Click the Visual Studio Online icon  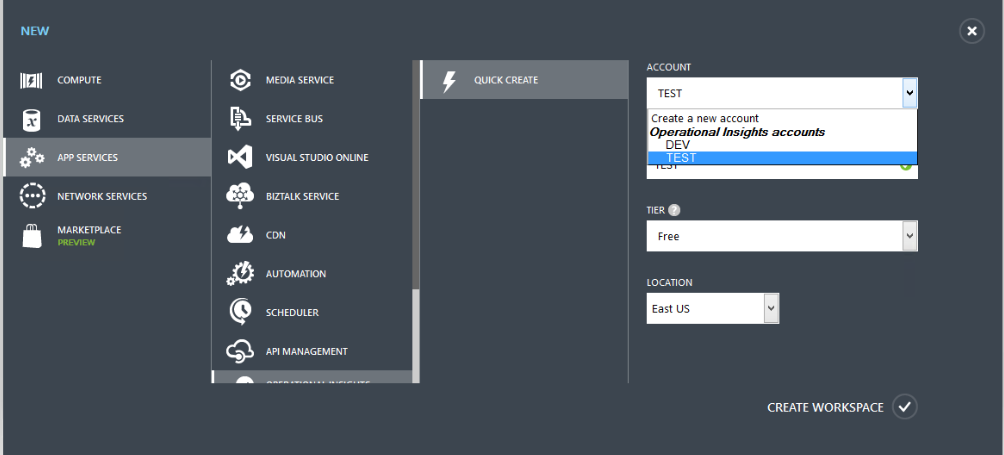240,158
